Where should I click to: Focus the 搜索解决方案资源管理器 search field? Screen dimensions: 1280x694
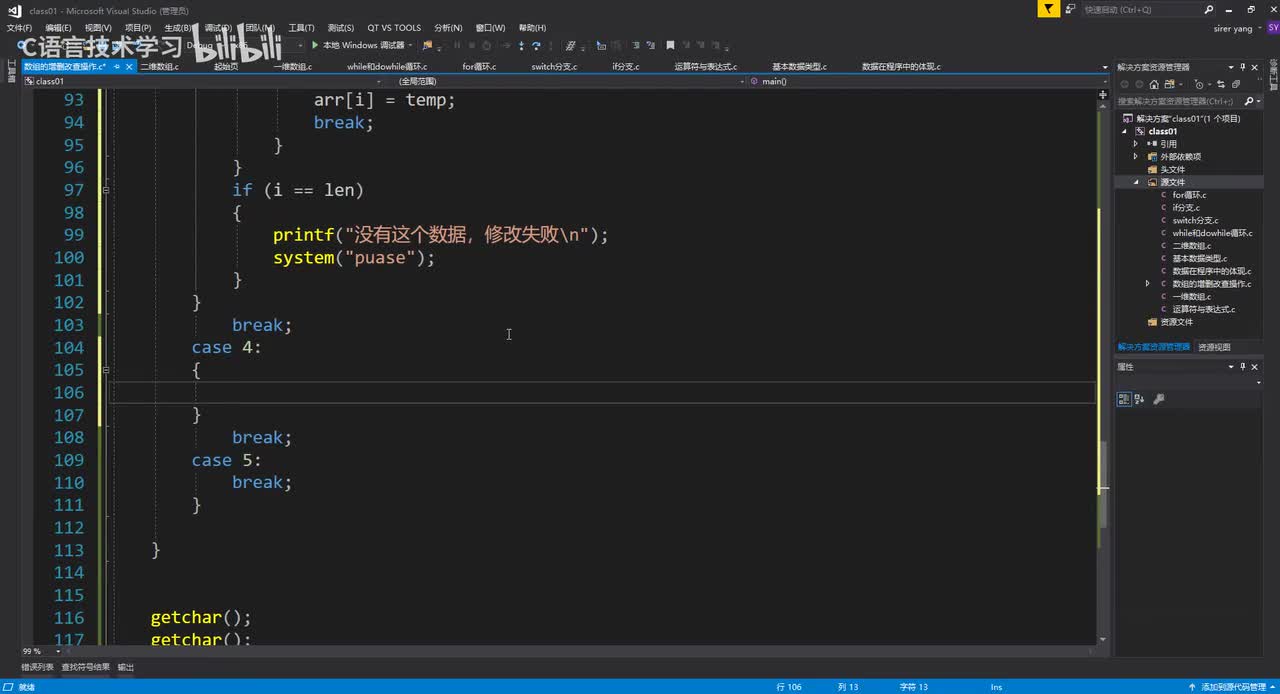pos(1180,101)
